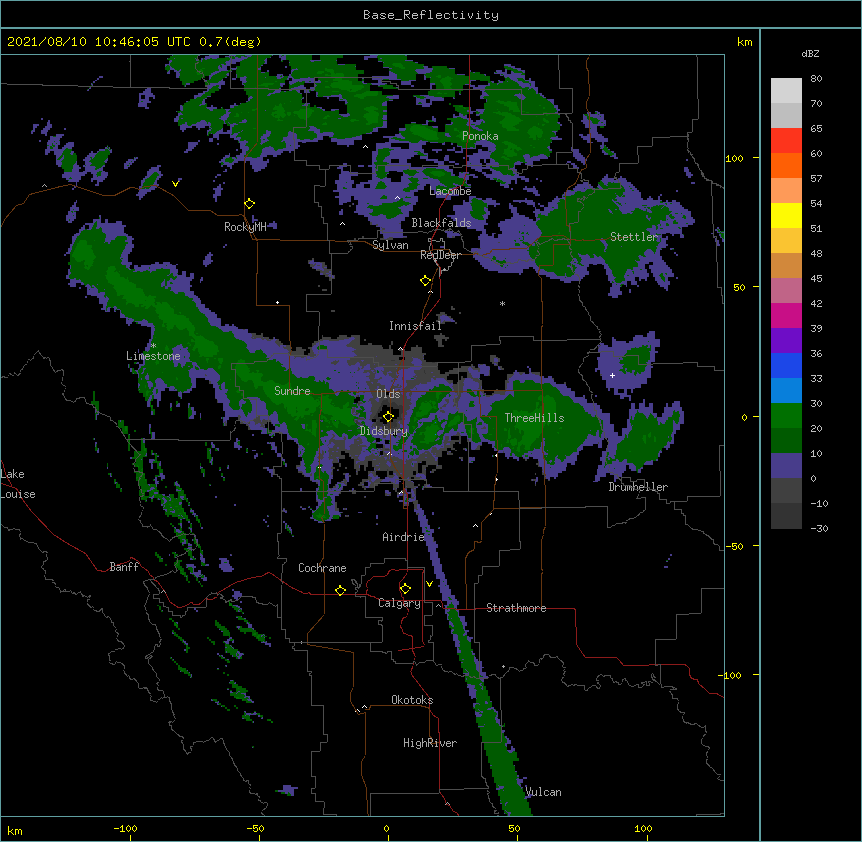
Task: Click the right-axis -100 km tick label
Action: (x=731, y=675)
